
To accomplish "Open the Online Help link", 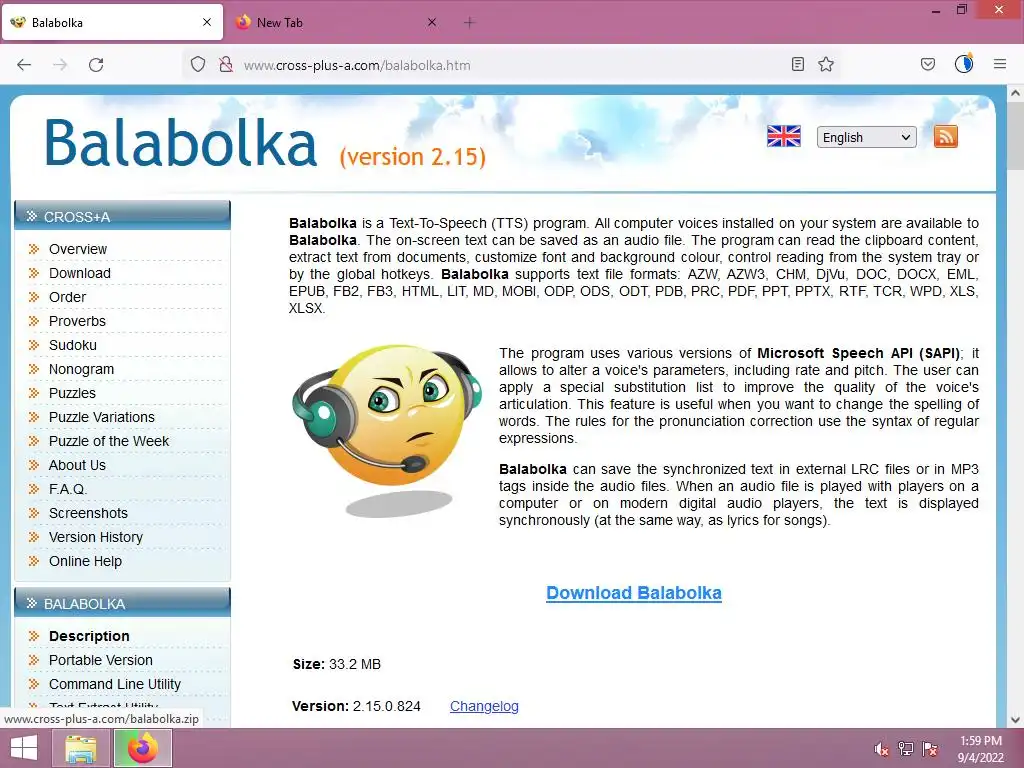I will pos(85,561).
